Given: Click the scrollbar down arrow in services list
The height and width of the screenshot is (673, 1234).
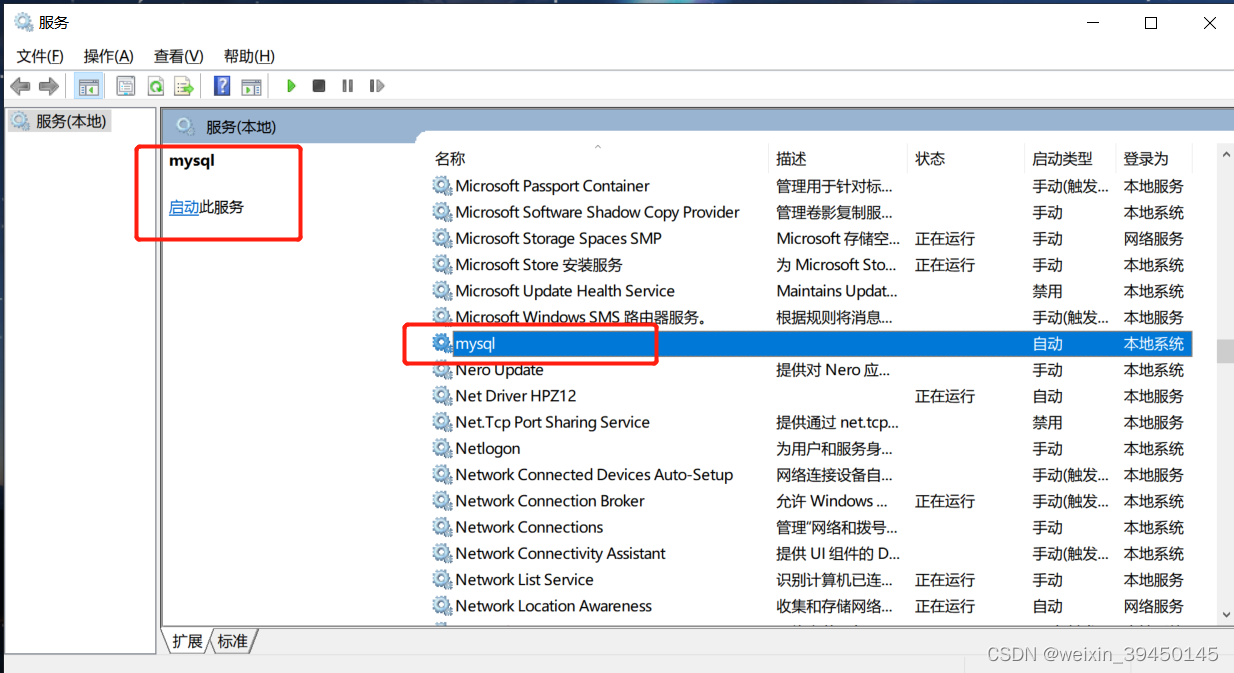Looking at the screenshot, I should click(1225, 615).
